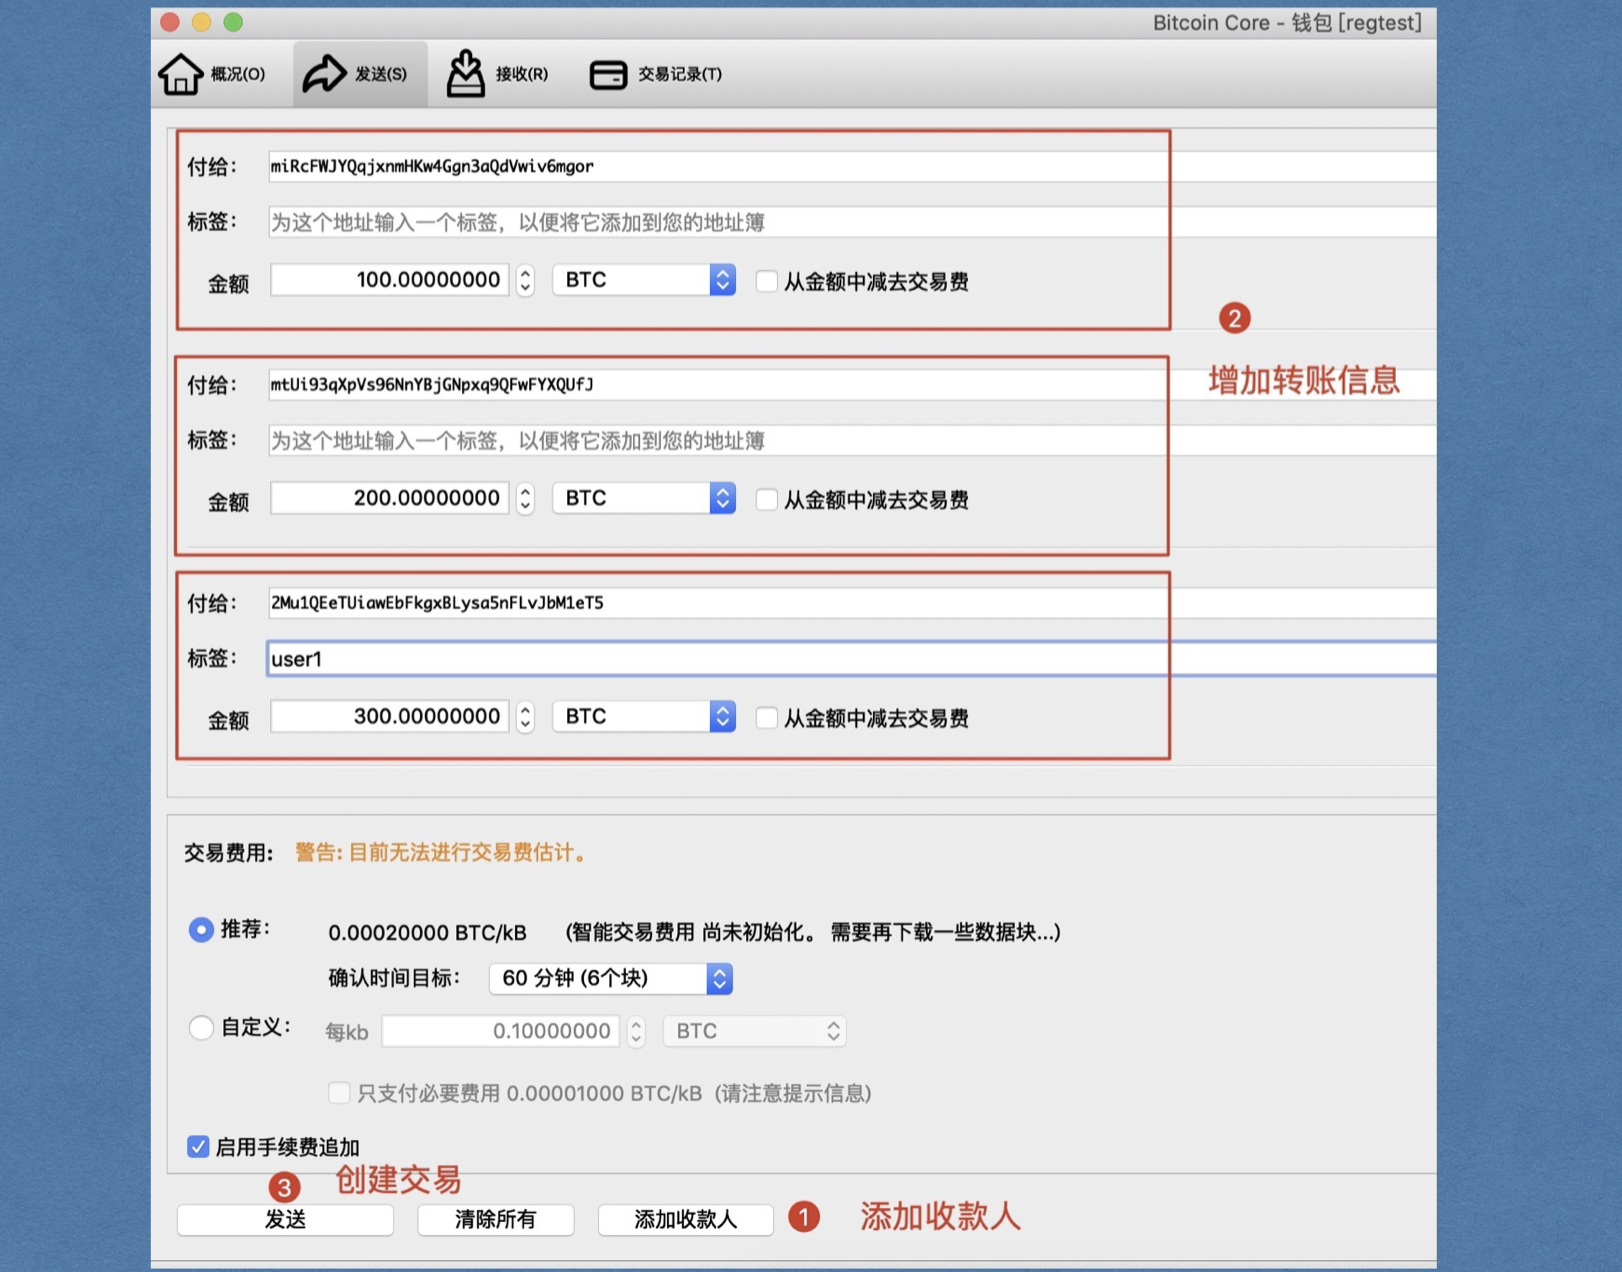Click address field containing 2Mu1QEeTUiawEbFkgxBLysa5nFLvJbM1eT5
Image resolution: width=1622 pixels, height=1272 pixels.
point(852,603)
